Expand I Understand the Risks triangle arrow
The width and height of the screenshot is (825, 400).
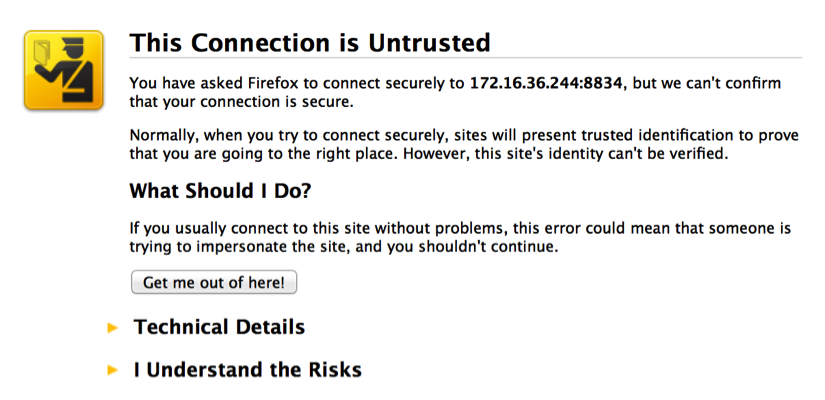(x=113, y=370)
